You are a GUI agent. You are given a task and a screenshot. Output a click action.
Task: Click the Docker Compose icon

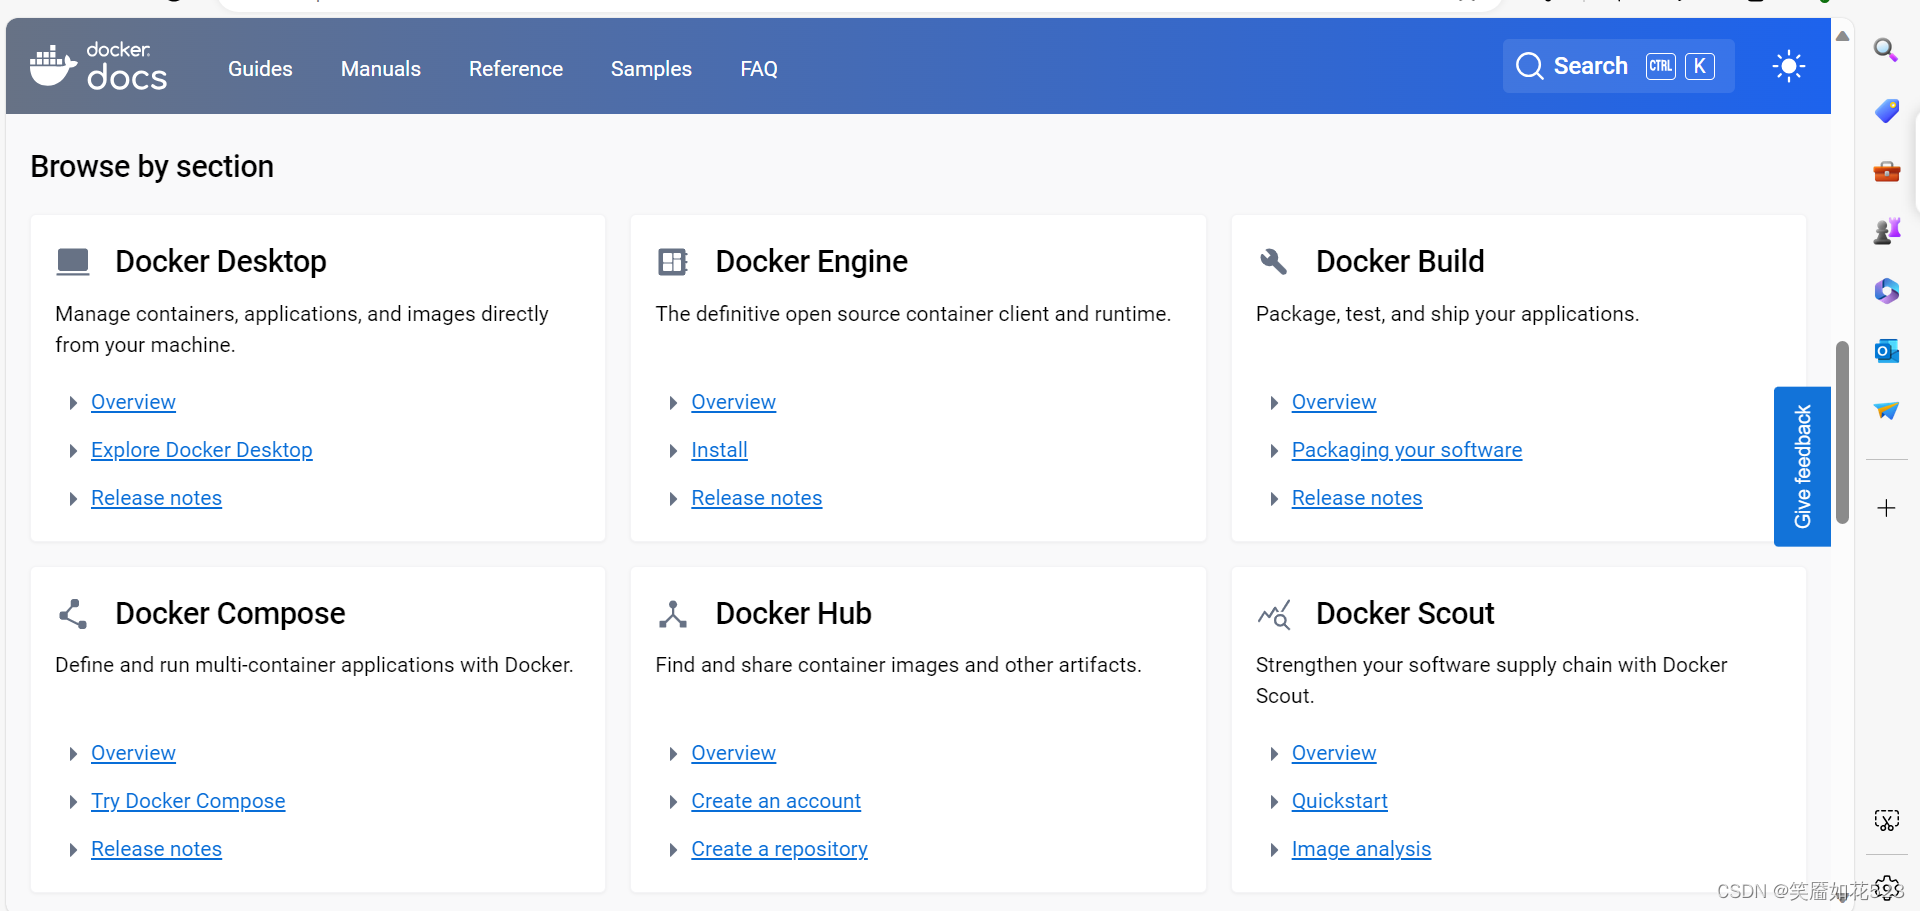[73, 613]
